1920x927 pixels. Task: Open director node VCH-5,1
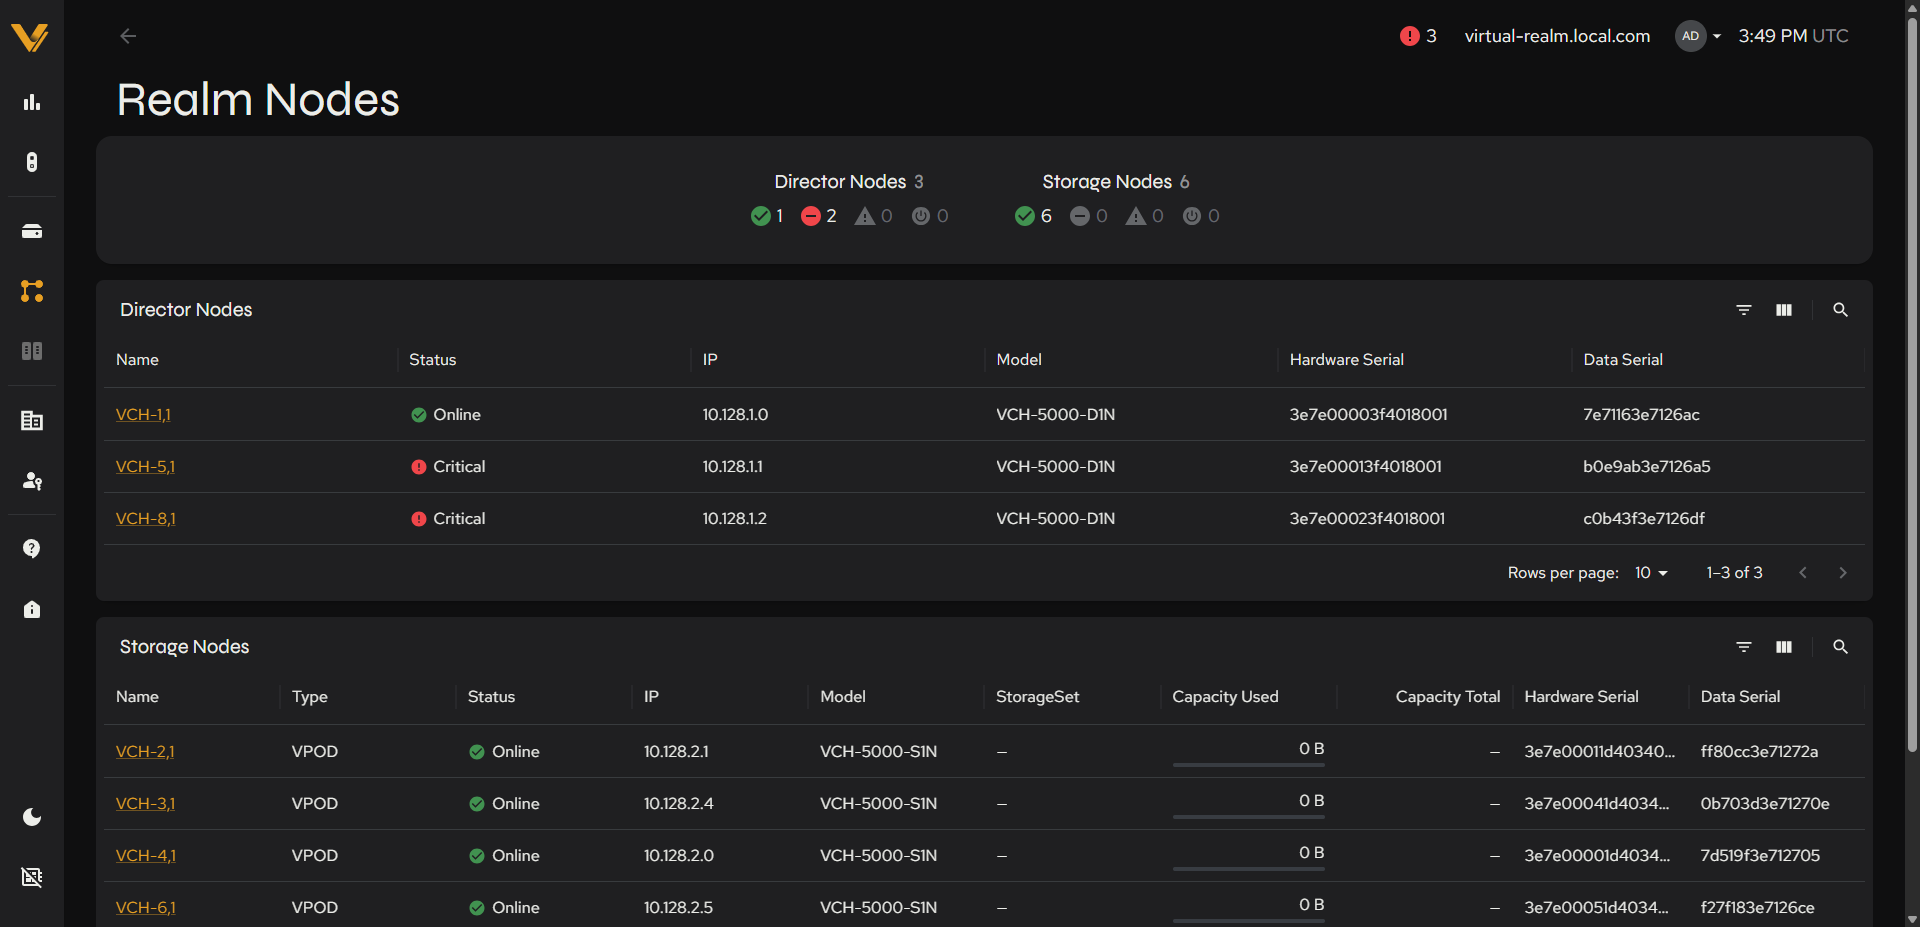[x=145, y=467]
